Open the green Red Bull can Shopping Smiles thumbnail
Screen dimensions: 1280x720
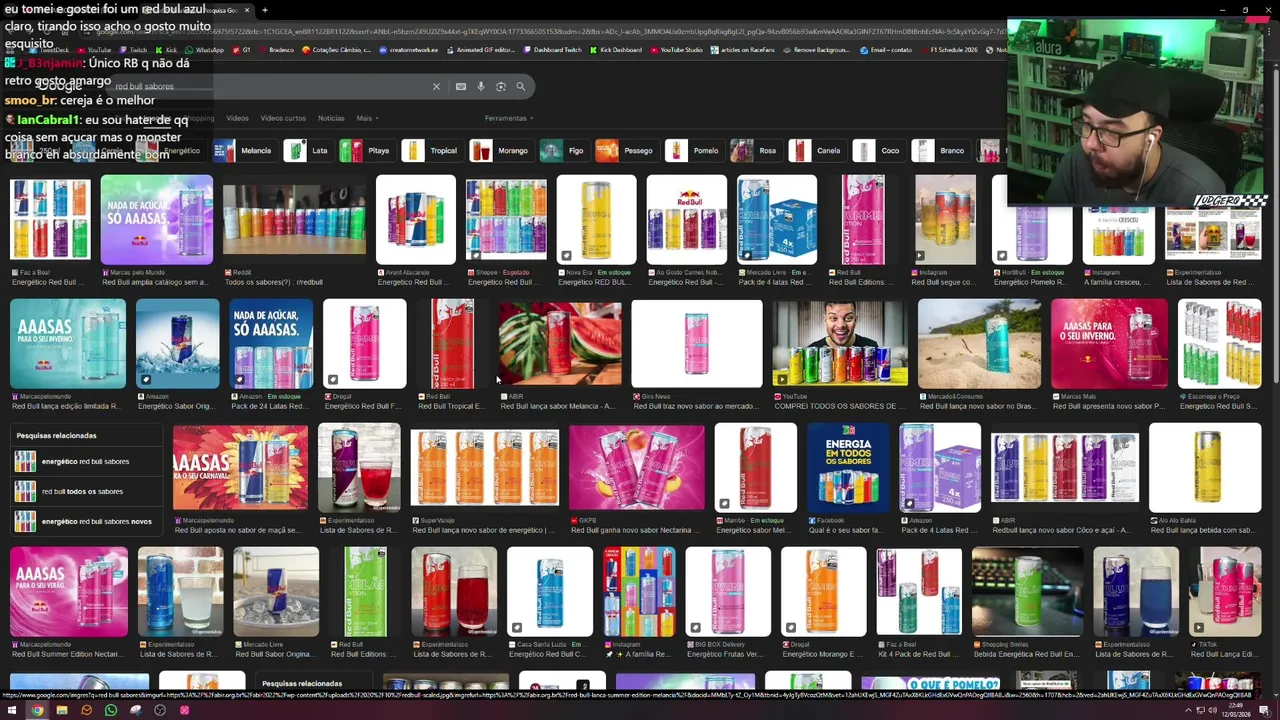(1027, 592)
